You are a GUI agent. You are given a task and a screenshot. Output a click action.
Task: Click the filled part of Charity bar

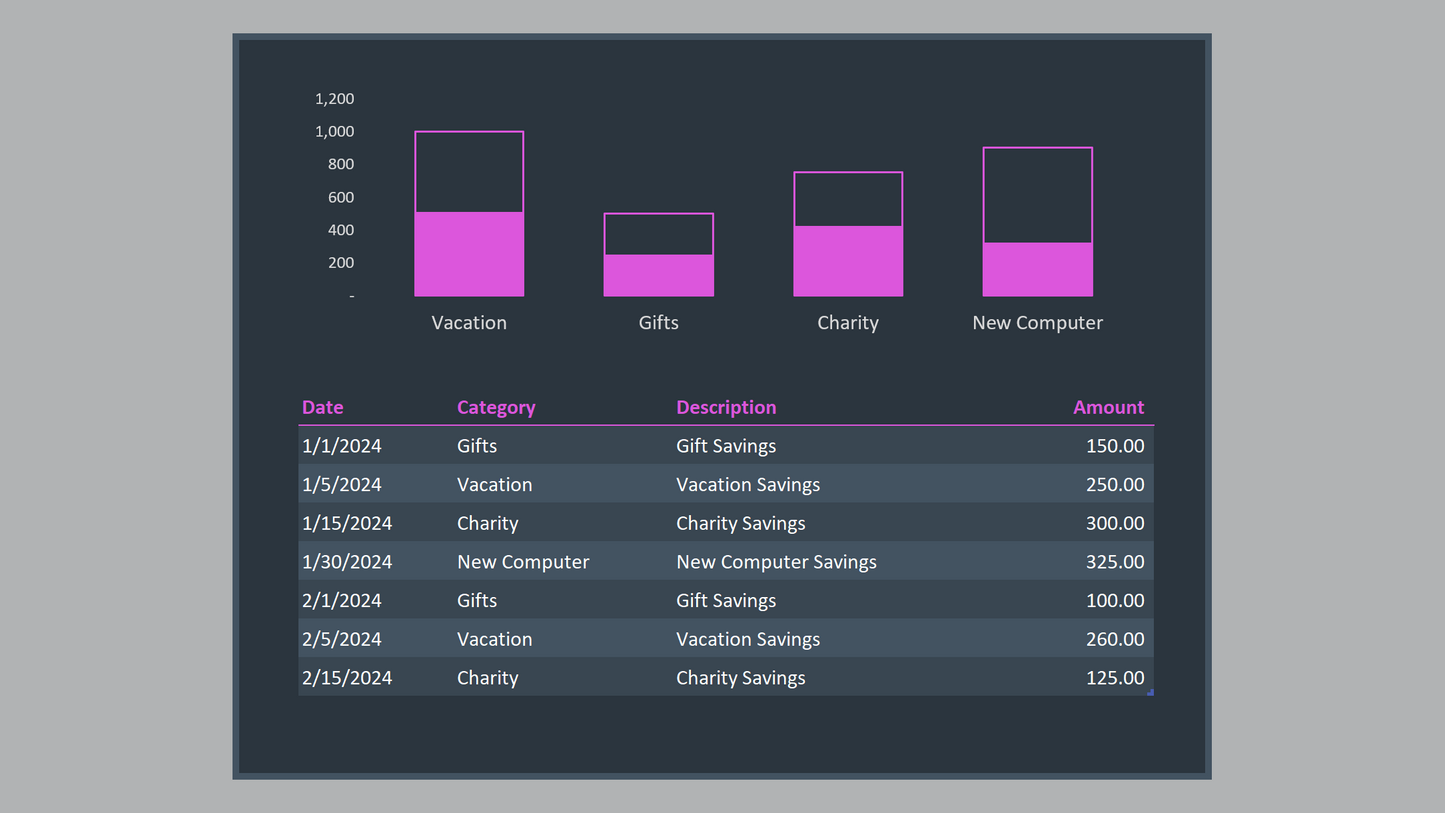point(848,261)
